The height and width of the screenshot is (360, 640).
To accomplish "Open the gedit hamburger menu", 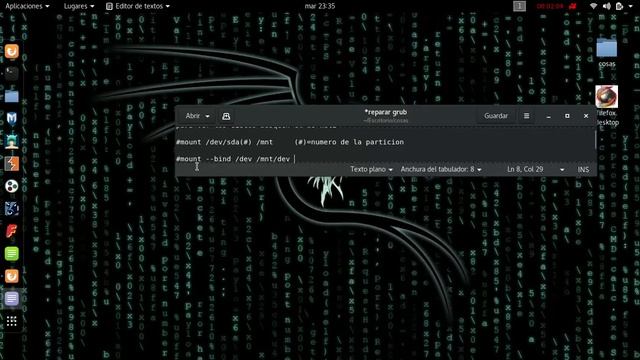I will [x=527, y=116].
